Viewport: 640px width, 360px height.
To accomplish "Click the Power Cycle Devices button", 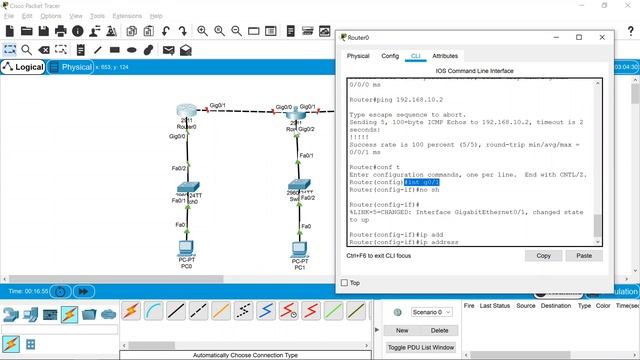I will click(x=60, y=291).
